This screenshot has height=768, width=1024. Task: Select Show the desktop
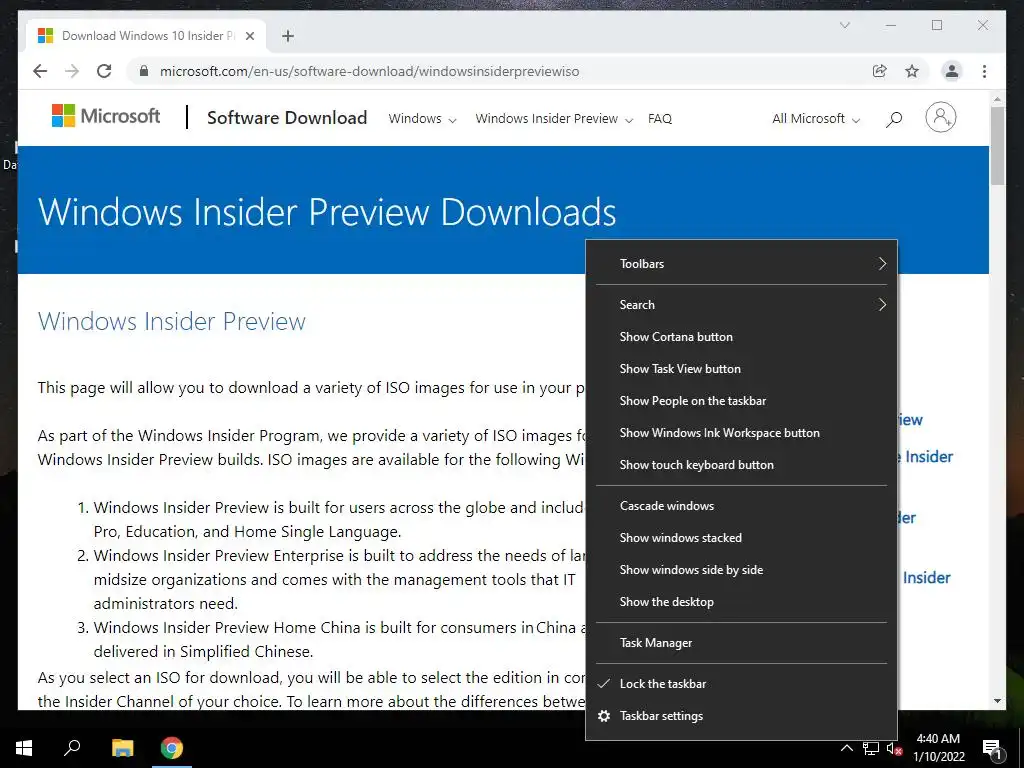coord(741,602)
